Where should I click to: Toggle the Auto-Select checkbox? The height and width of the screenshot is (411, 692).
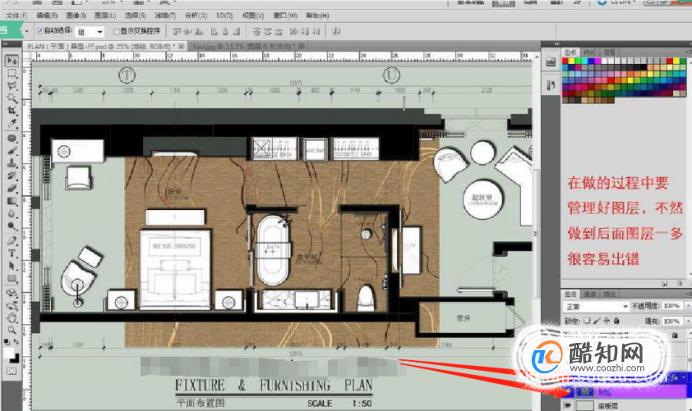pyautogui.click(x=40, y=30)
